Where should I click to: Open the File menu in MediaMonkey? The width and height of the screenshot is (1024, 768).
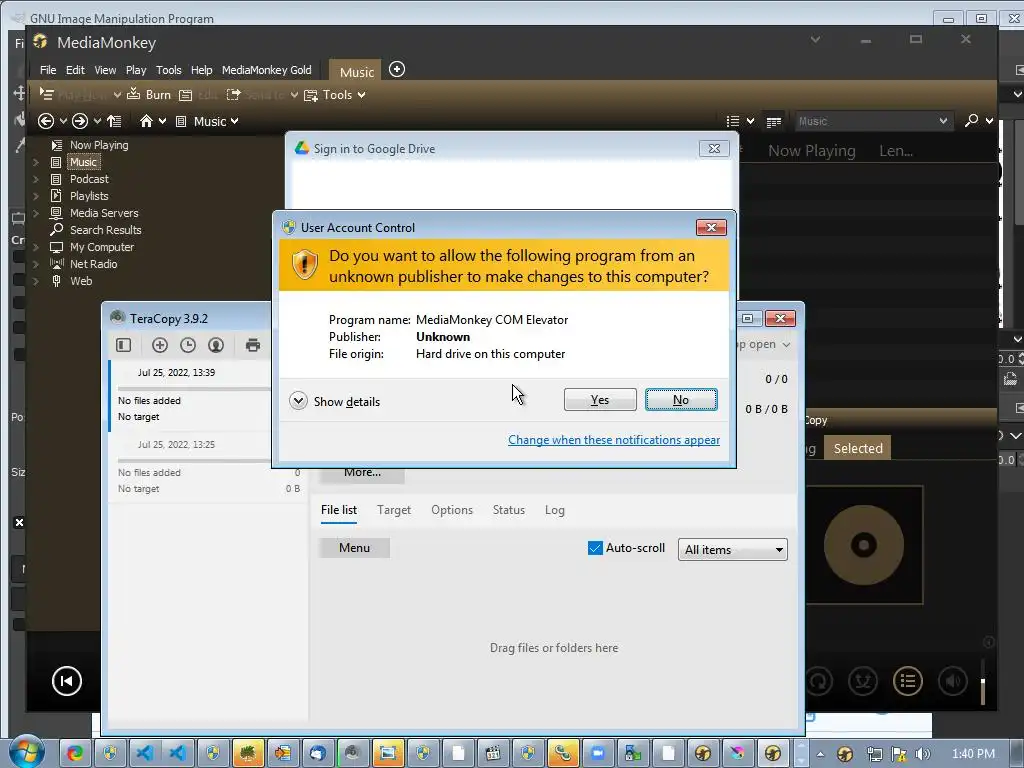[48, 70]
